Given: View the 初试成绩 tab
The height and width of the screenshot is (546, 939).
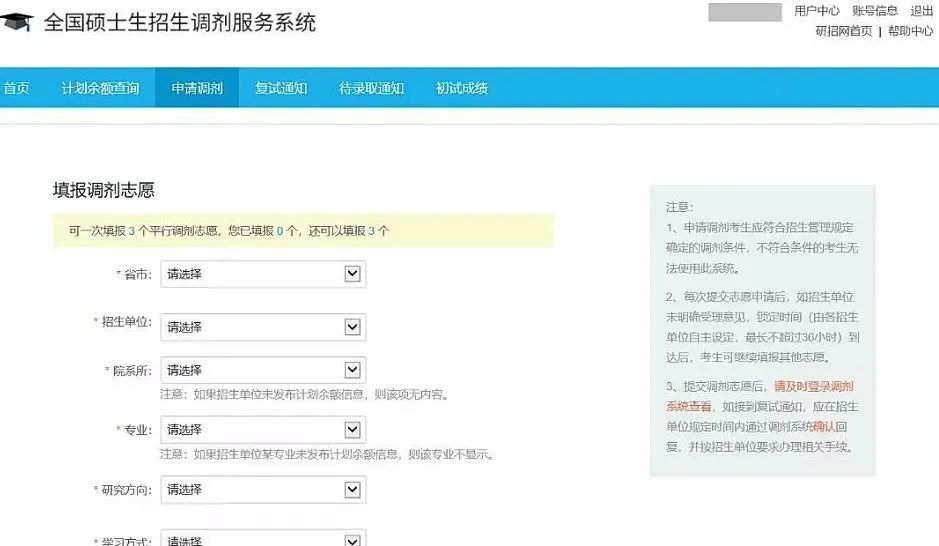Looking at the screenshot, I should 462,88.
